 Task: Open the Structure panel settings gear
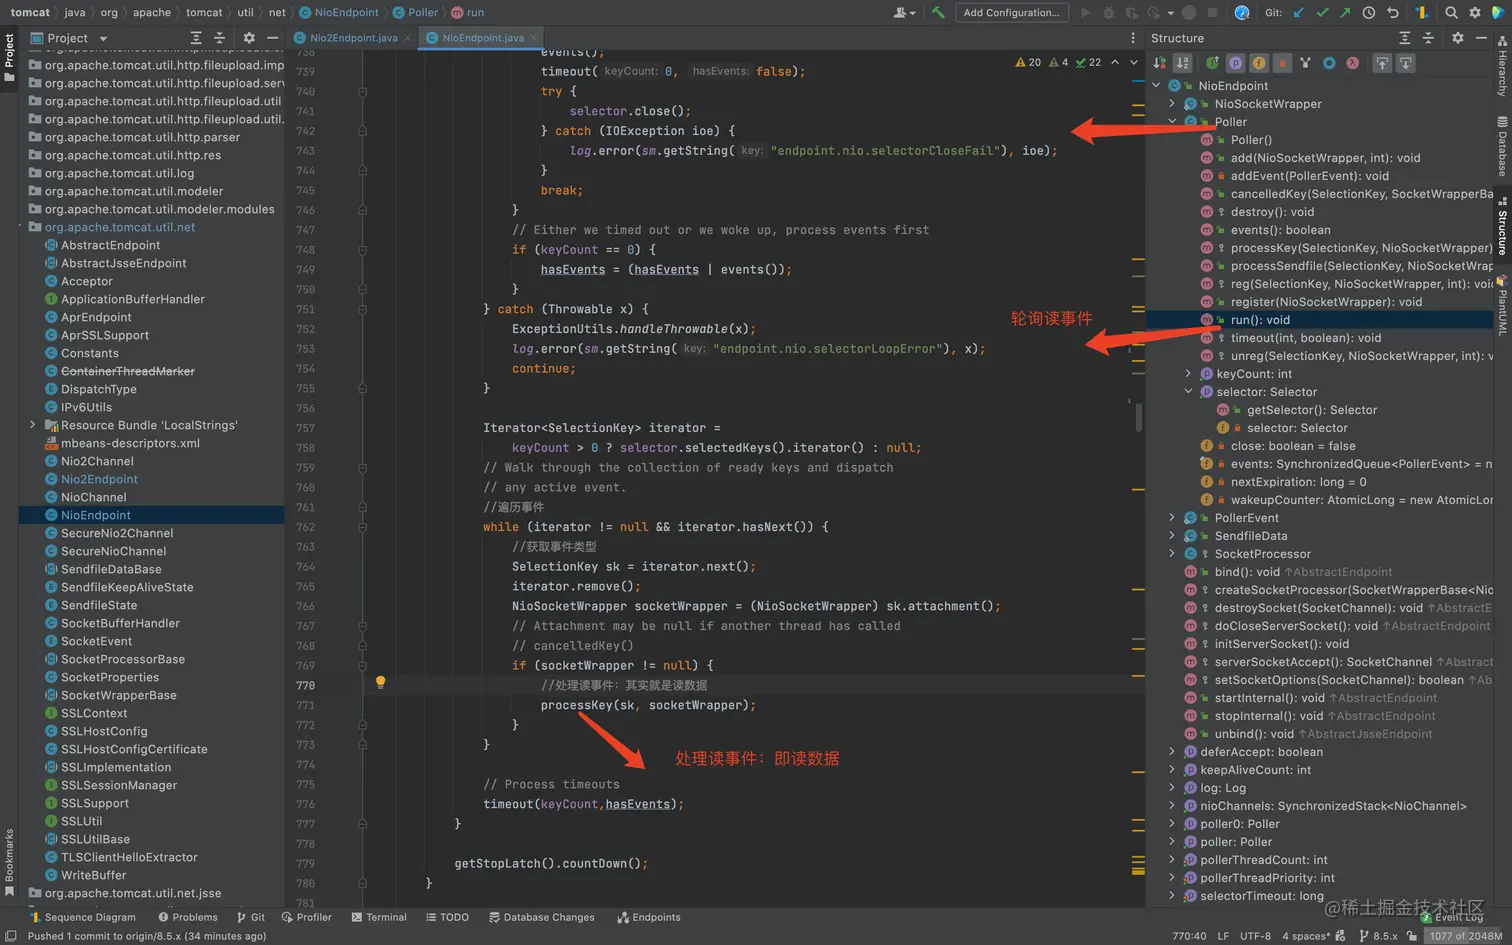(x=1457, y=38)
